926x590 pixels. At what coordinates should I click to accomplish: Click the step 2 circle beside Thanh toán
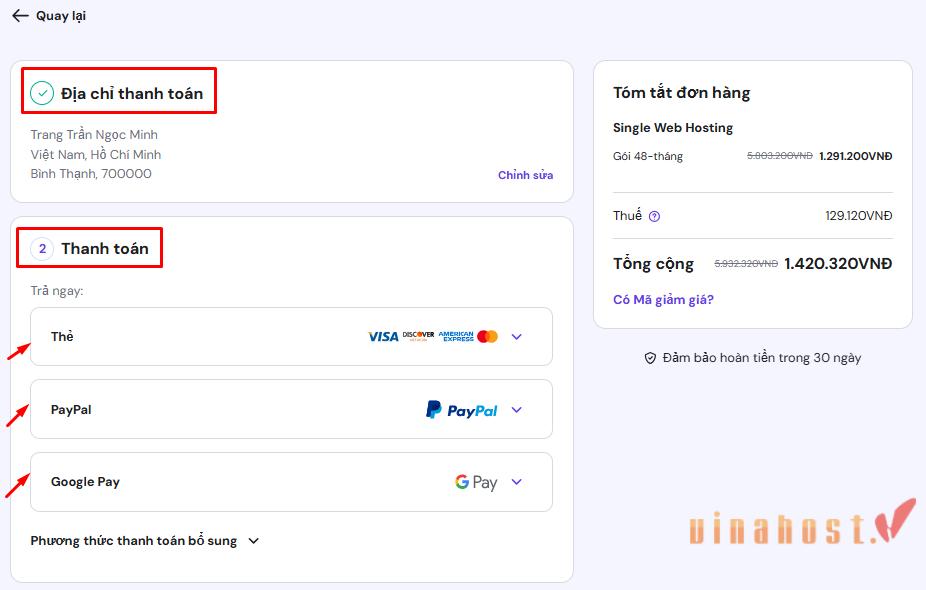[x=41, y=247]
